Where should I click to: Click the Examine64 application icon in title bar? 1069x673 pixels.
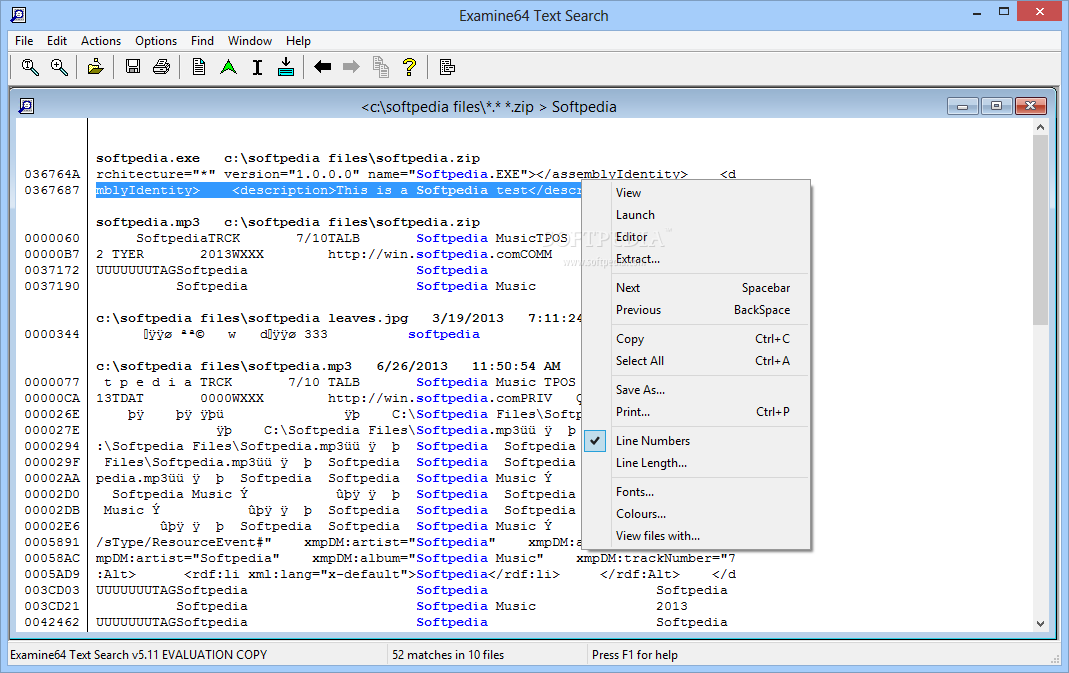[18, 14]
